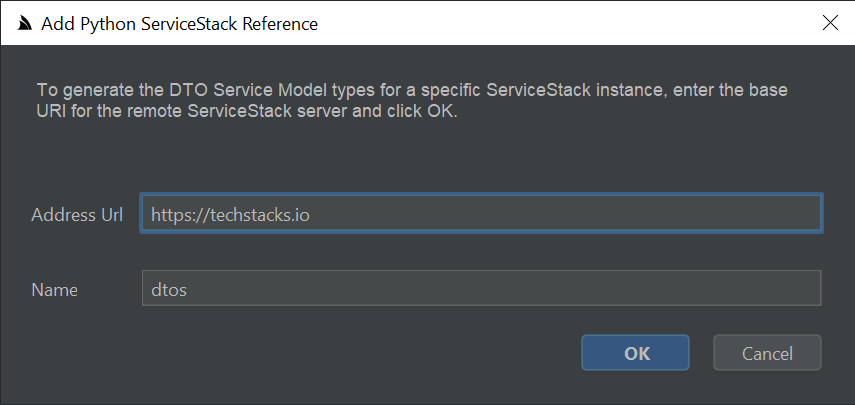This screenshot has height=405, width=855.
Task: Click empty area right of dtos text
Action: coord(500,290)
